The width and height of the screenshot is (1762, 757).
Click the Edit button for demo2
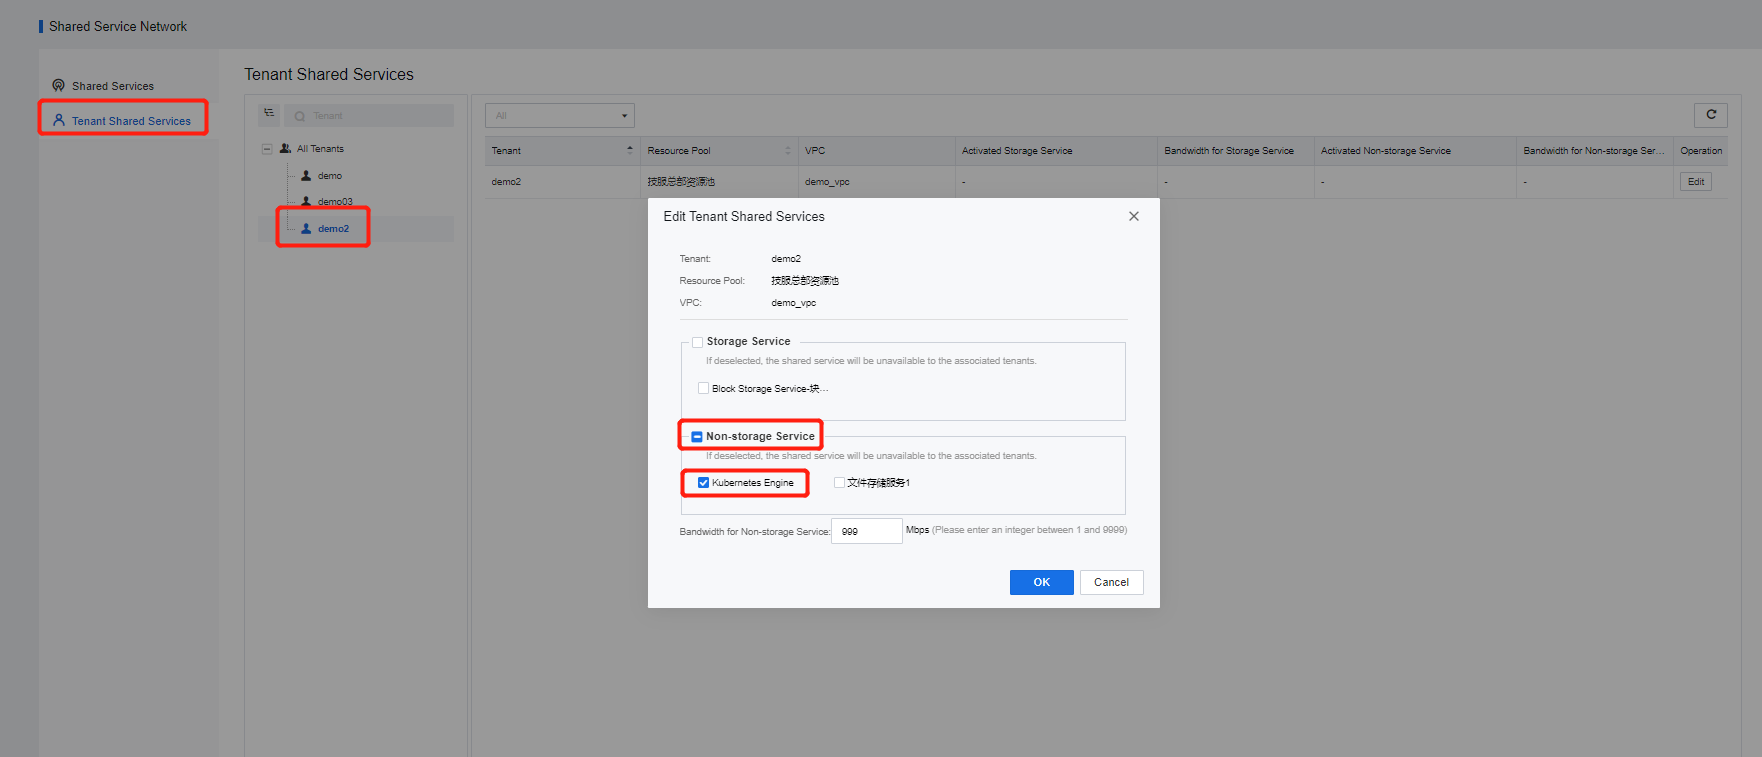(1696, 182)
